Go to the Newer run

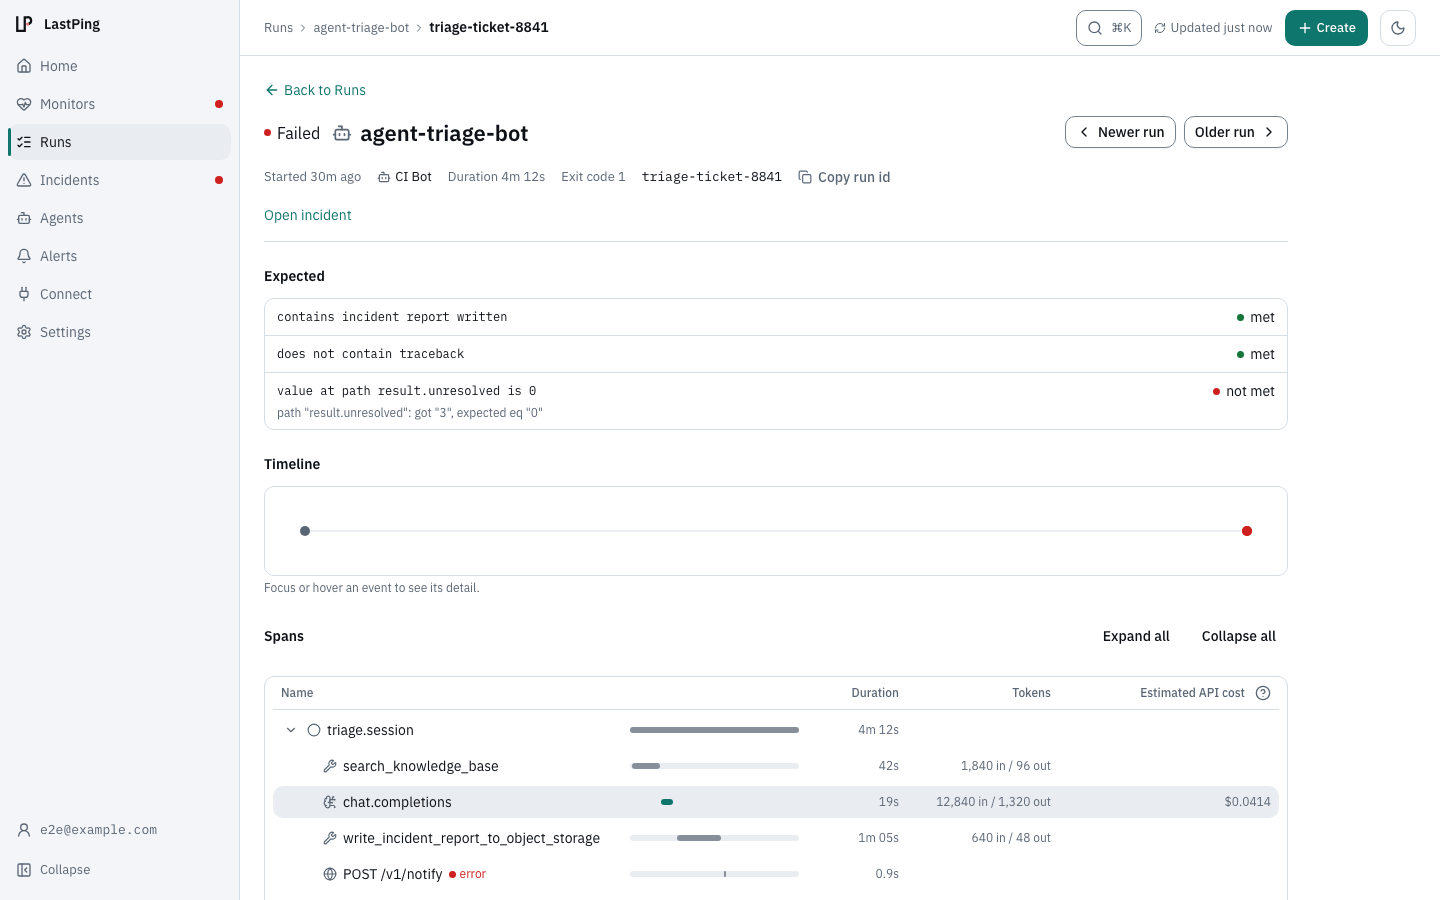(x=1120, y=132)
